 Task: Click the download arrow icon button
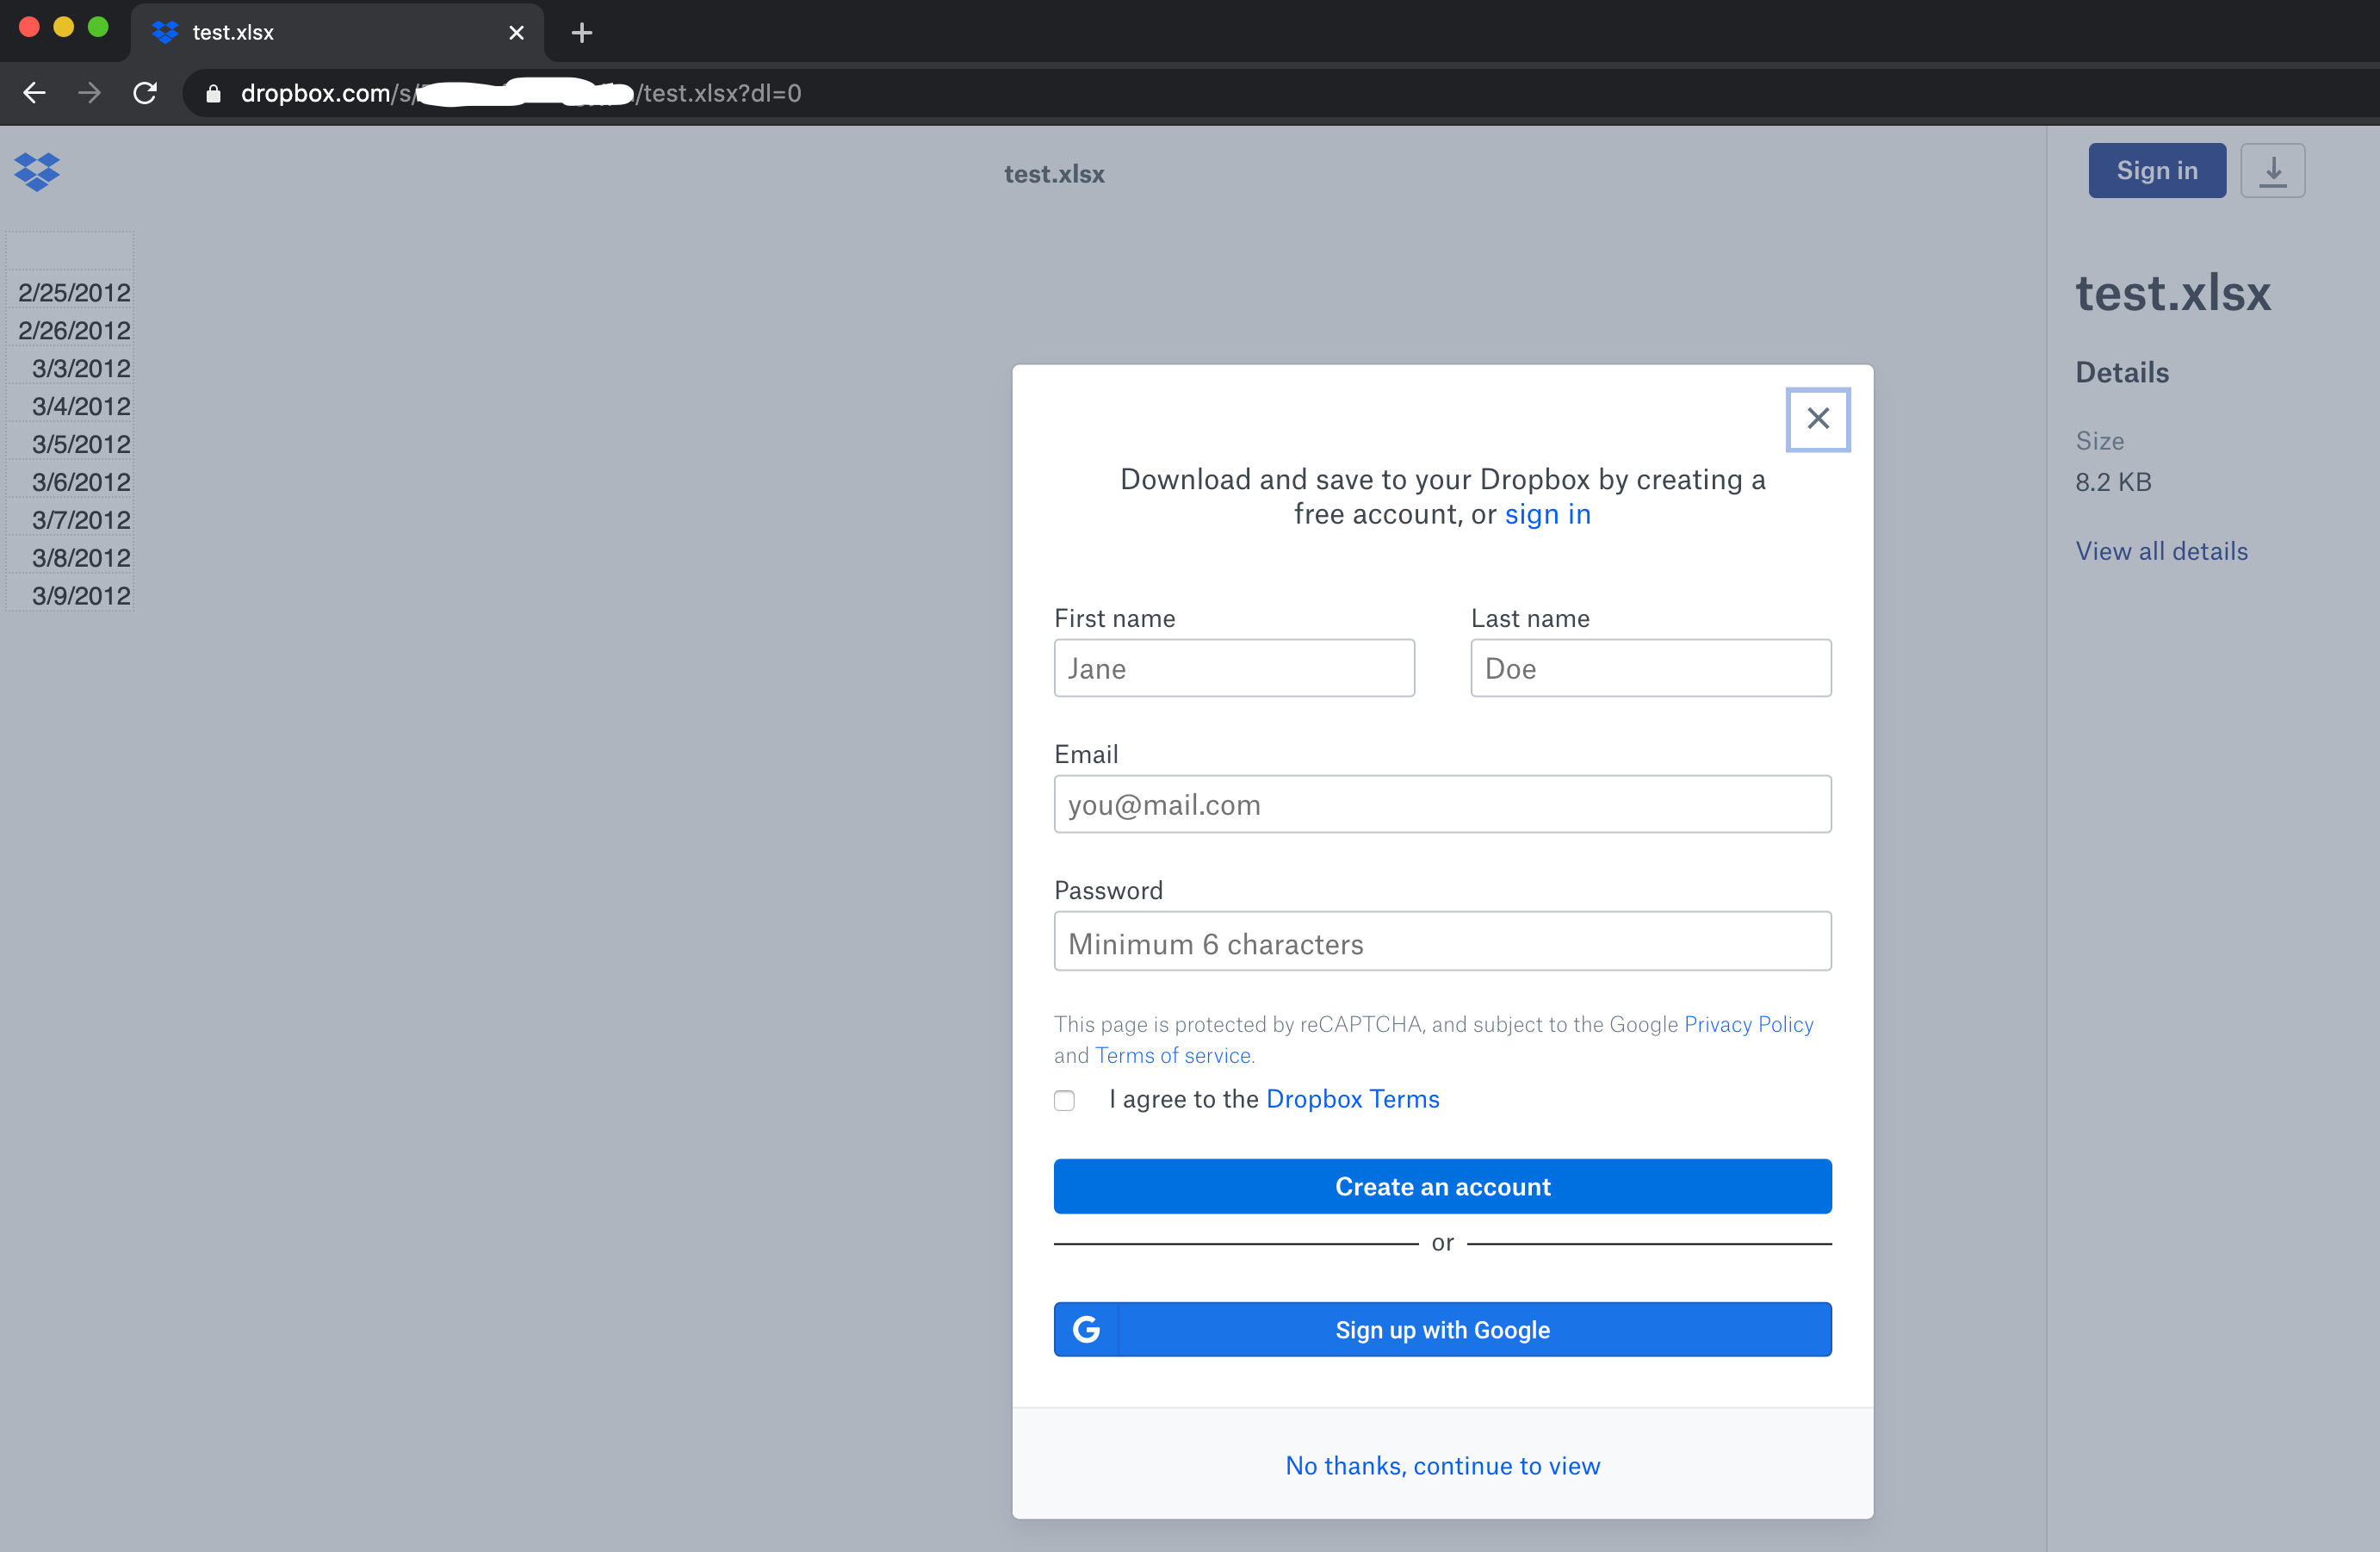click(x=2272, y=171)
